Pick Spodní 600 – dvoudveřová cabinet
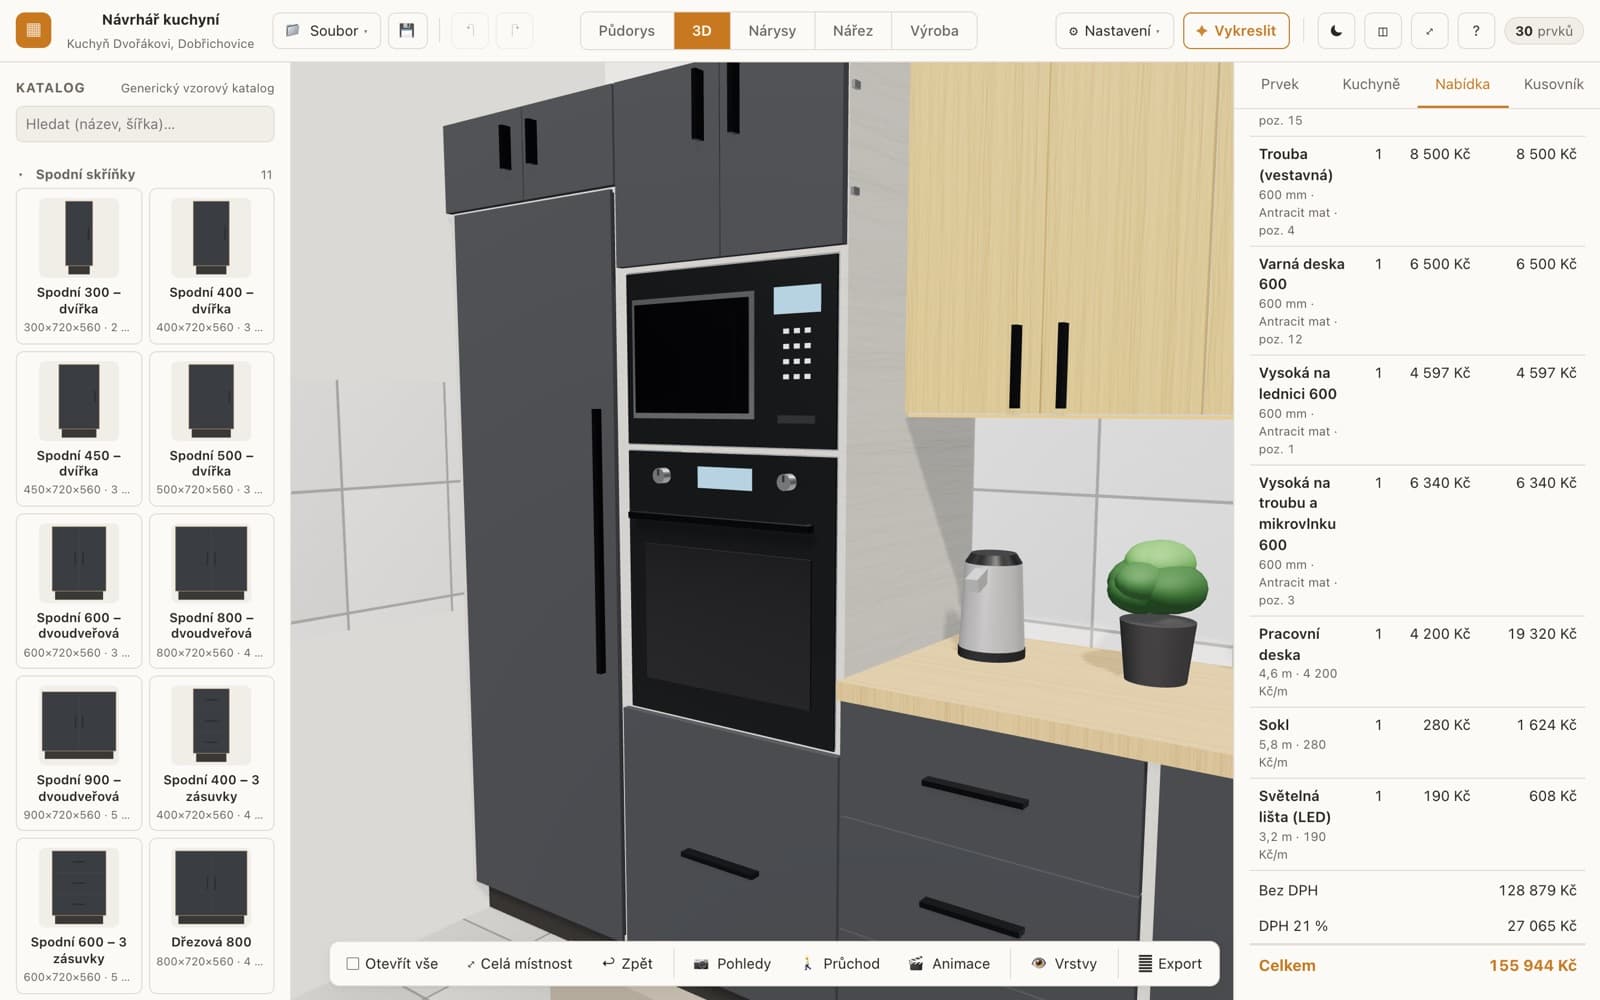 pyautogui.click(x=78, y=590)
